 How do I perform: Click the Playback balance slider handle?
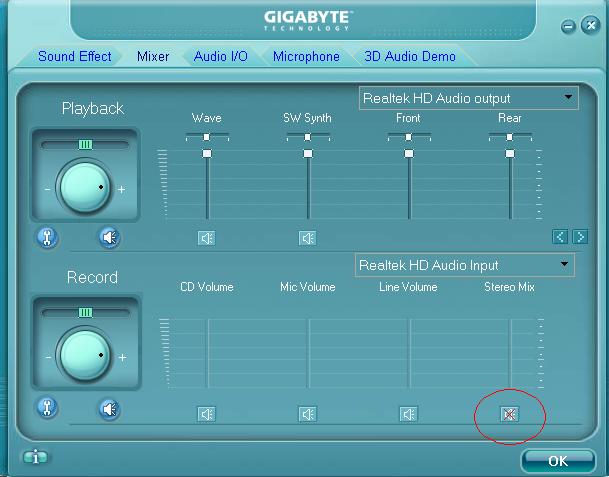(x=85, y=145)
